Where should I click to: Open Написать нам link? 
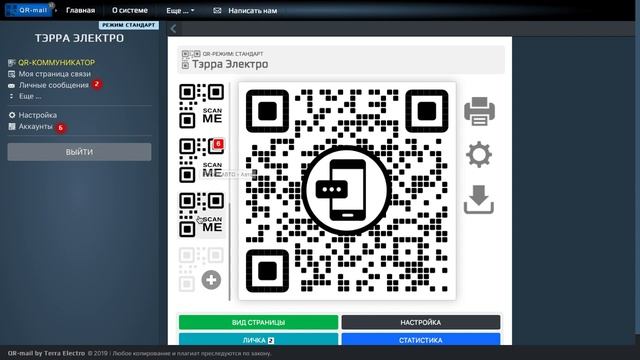pyautogui.click(x=253, y=11)
